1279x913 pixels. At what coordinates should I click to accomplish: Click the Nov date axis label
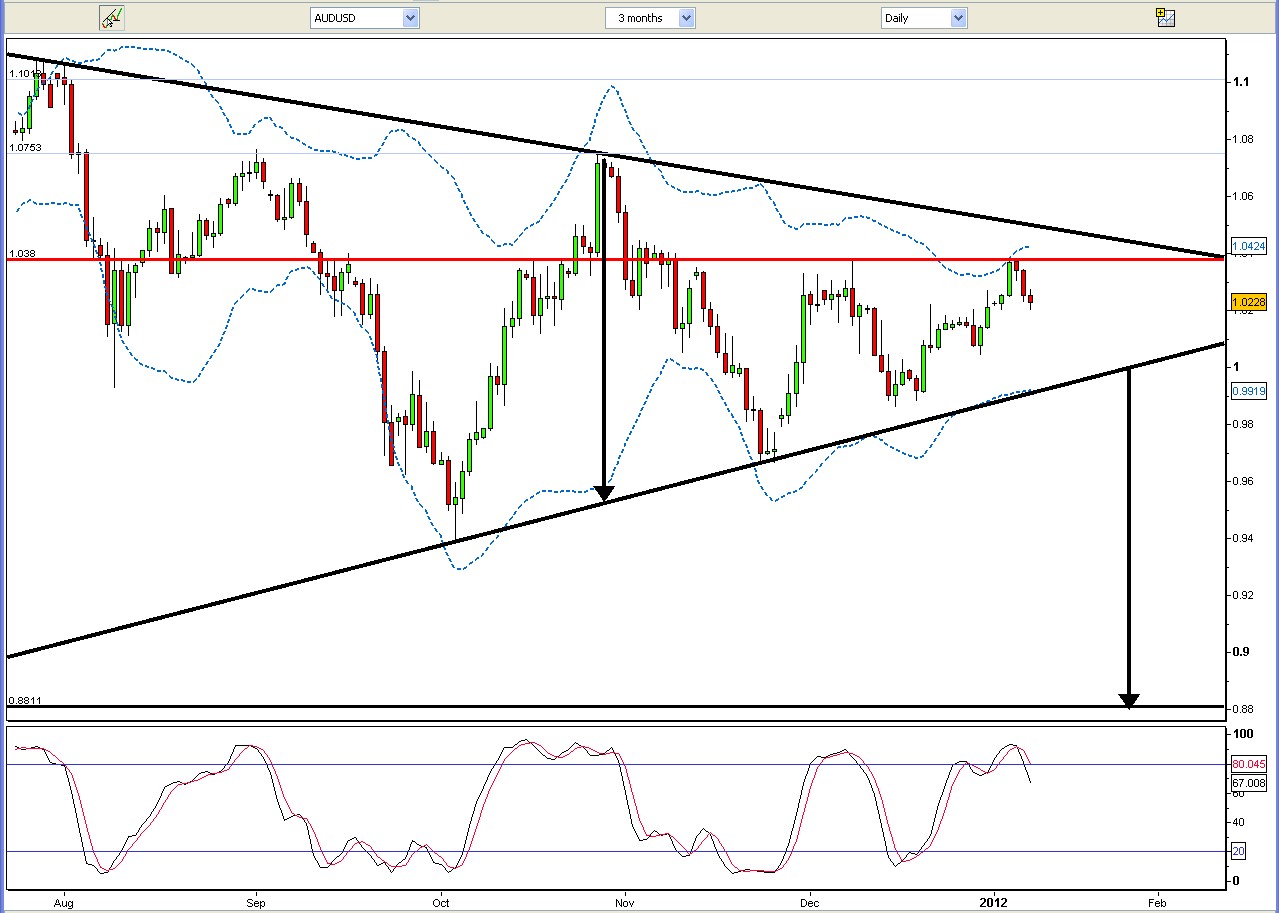625,901
